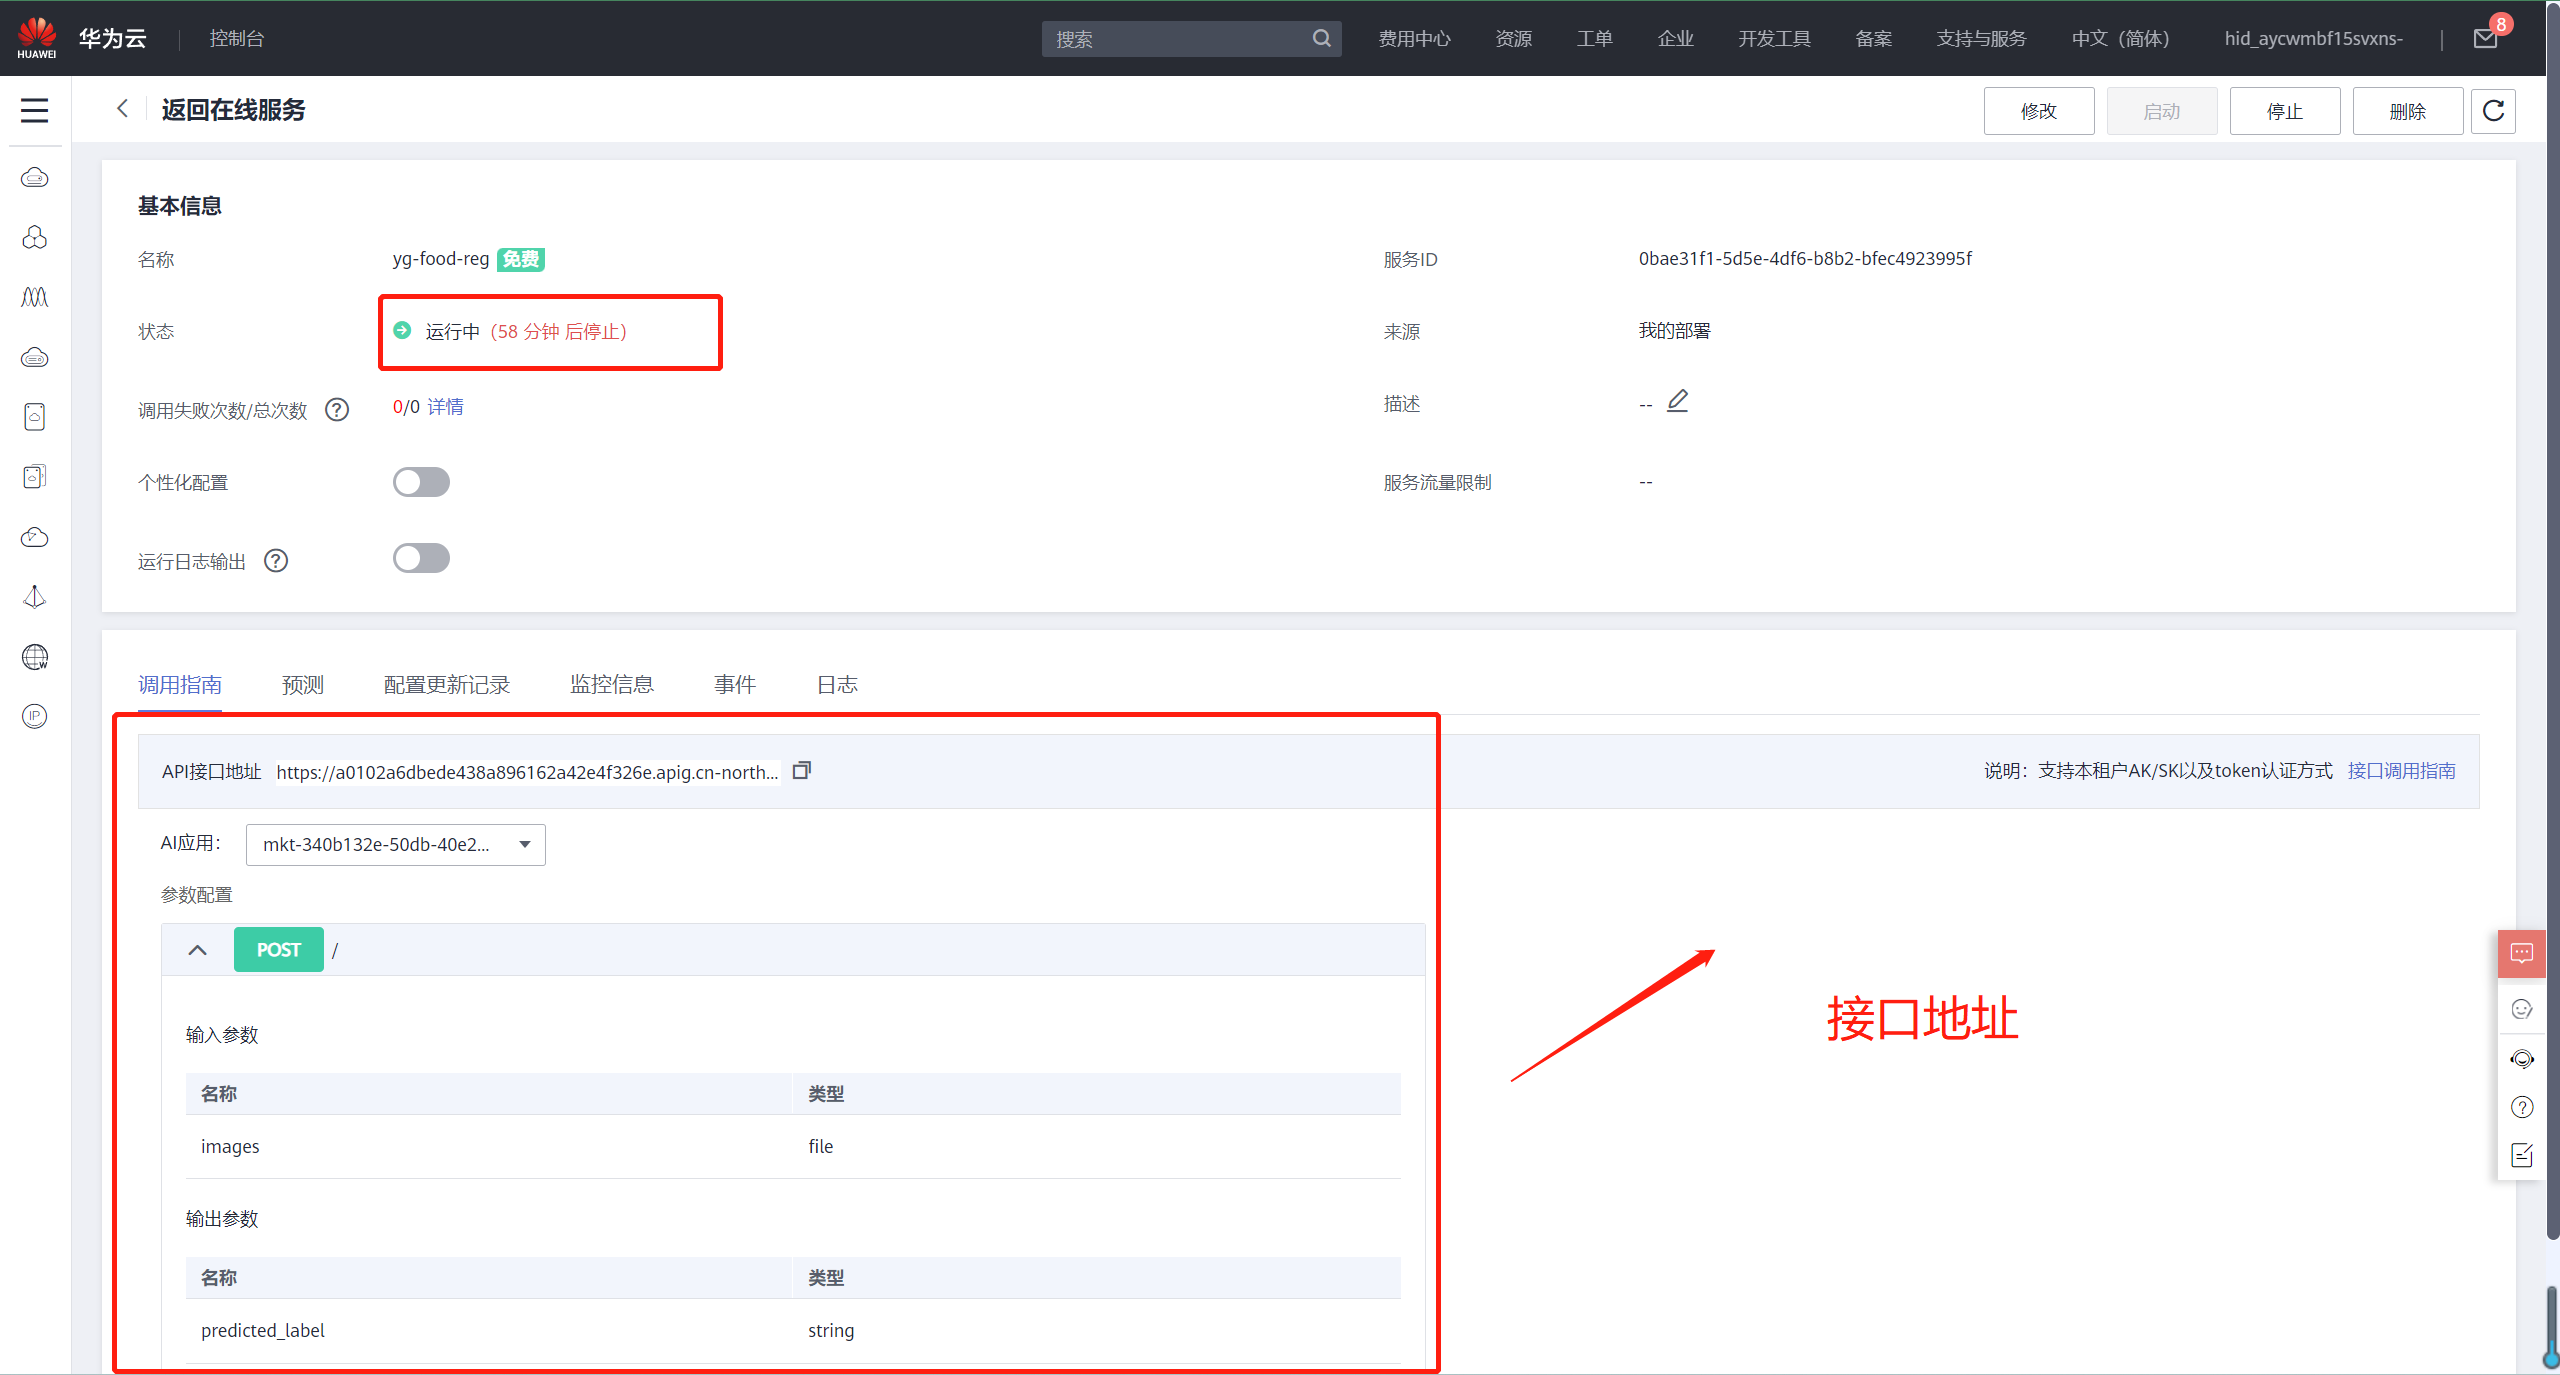The image size is (2560, 1375).
Task: Open the 接口调用指南 link
Action: tap(2401, 771)
